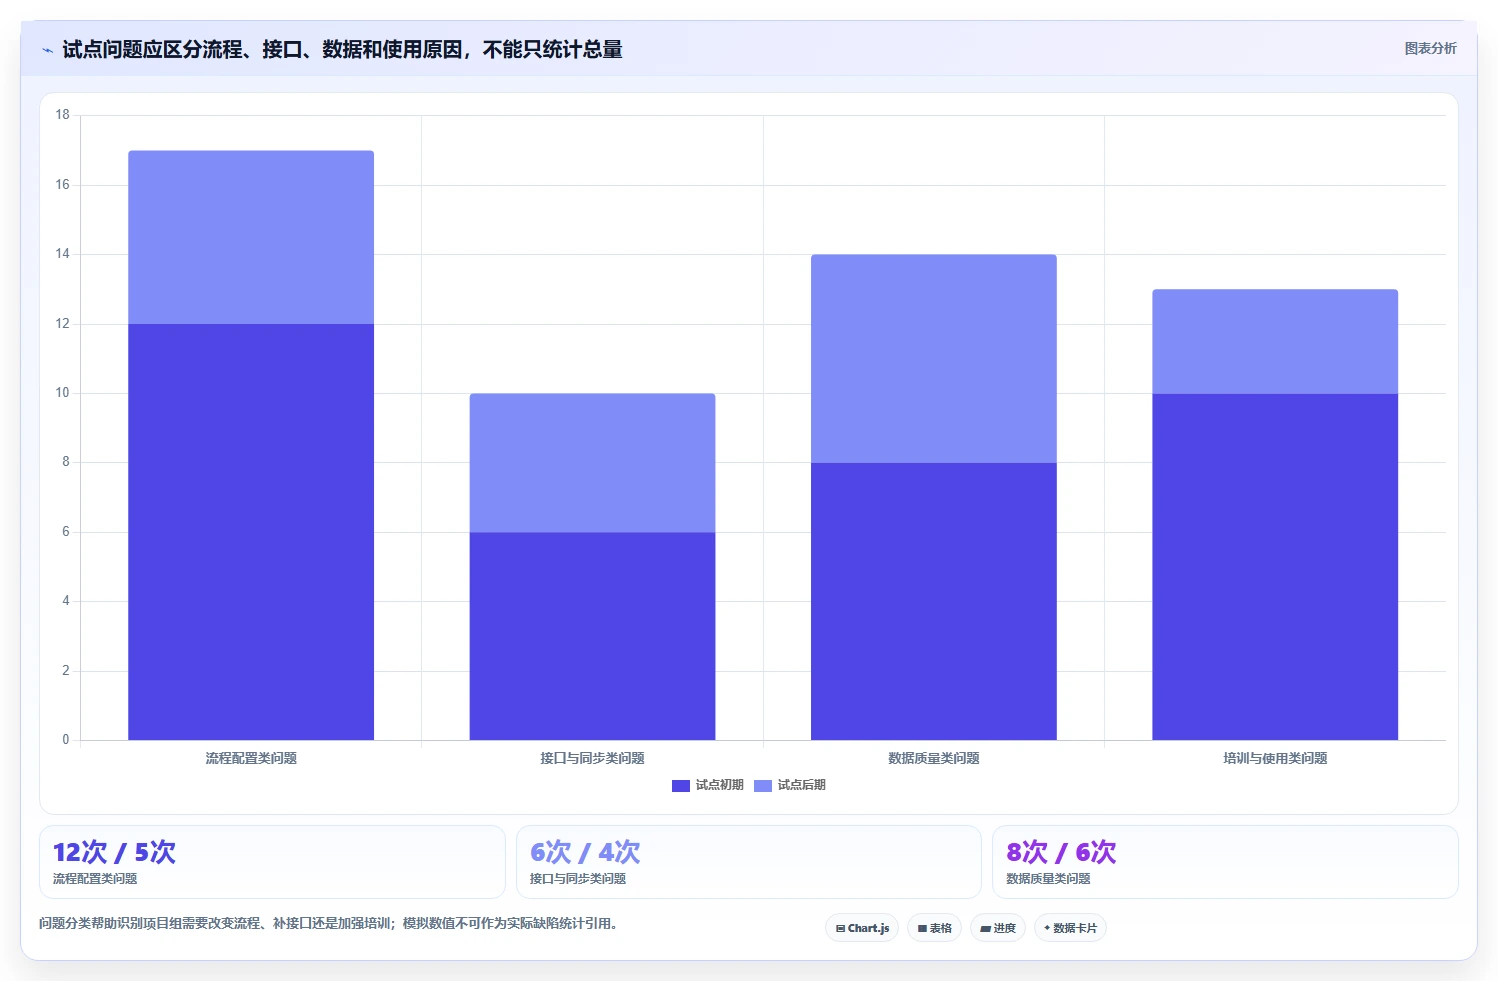The image size is (1498, 981).
Task: Click the 表格 tag chip
Action: [x=934, y=928]
